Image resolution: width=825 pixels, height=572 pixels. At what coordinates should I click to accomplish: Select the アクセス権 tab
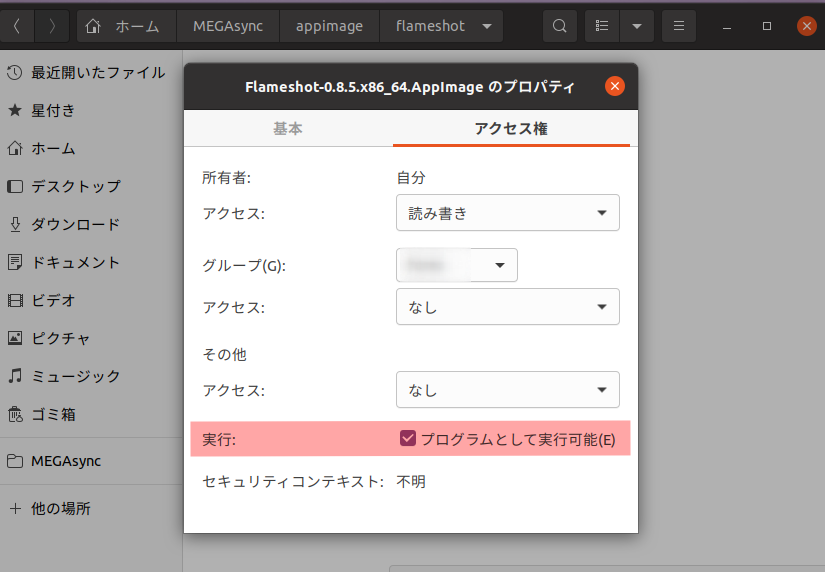point(511,128)
